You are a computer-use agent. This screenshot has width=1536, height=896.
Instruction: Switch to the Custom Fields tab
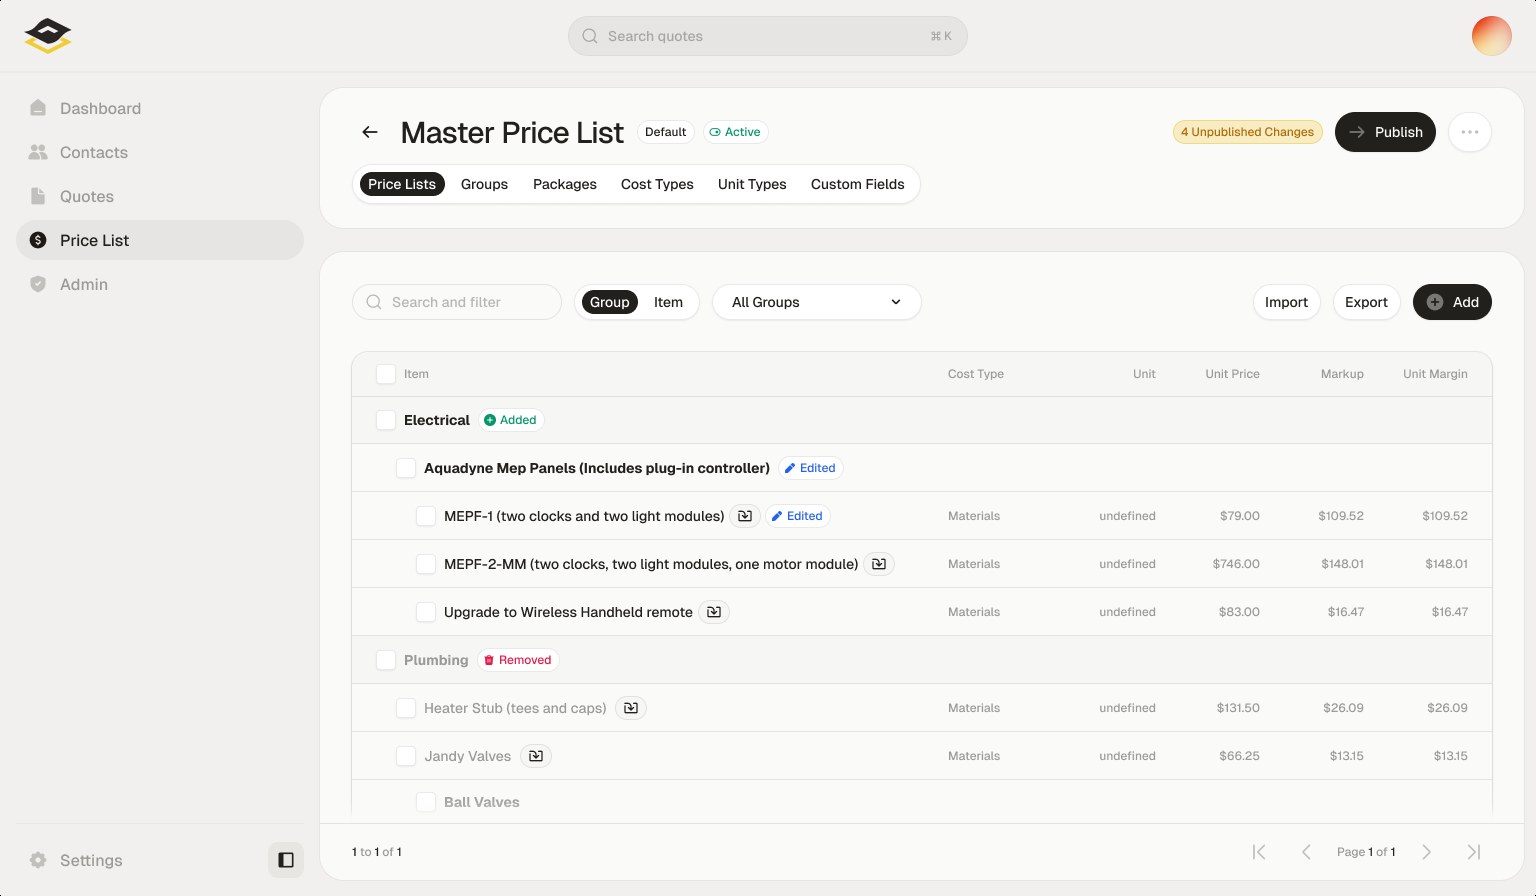(x=858, y=184)
